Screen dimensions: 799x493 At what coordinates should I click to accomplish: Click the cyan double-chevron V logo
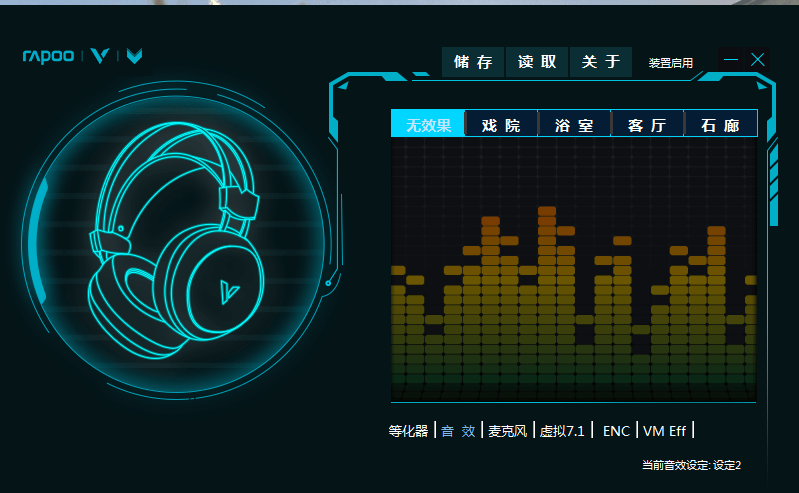coord(135,56)
